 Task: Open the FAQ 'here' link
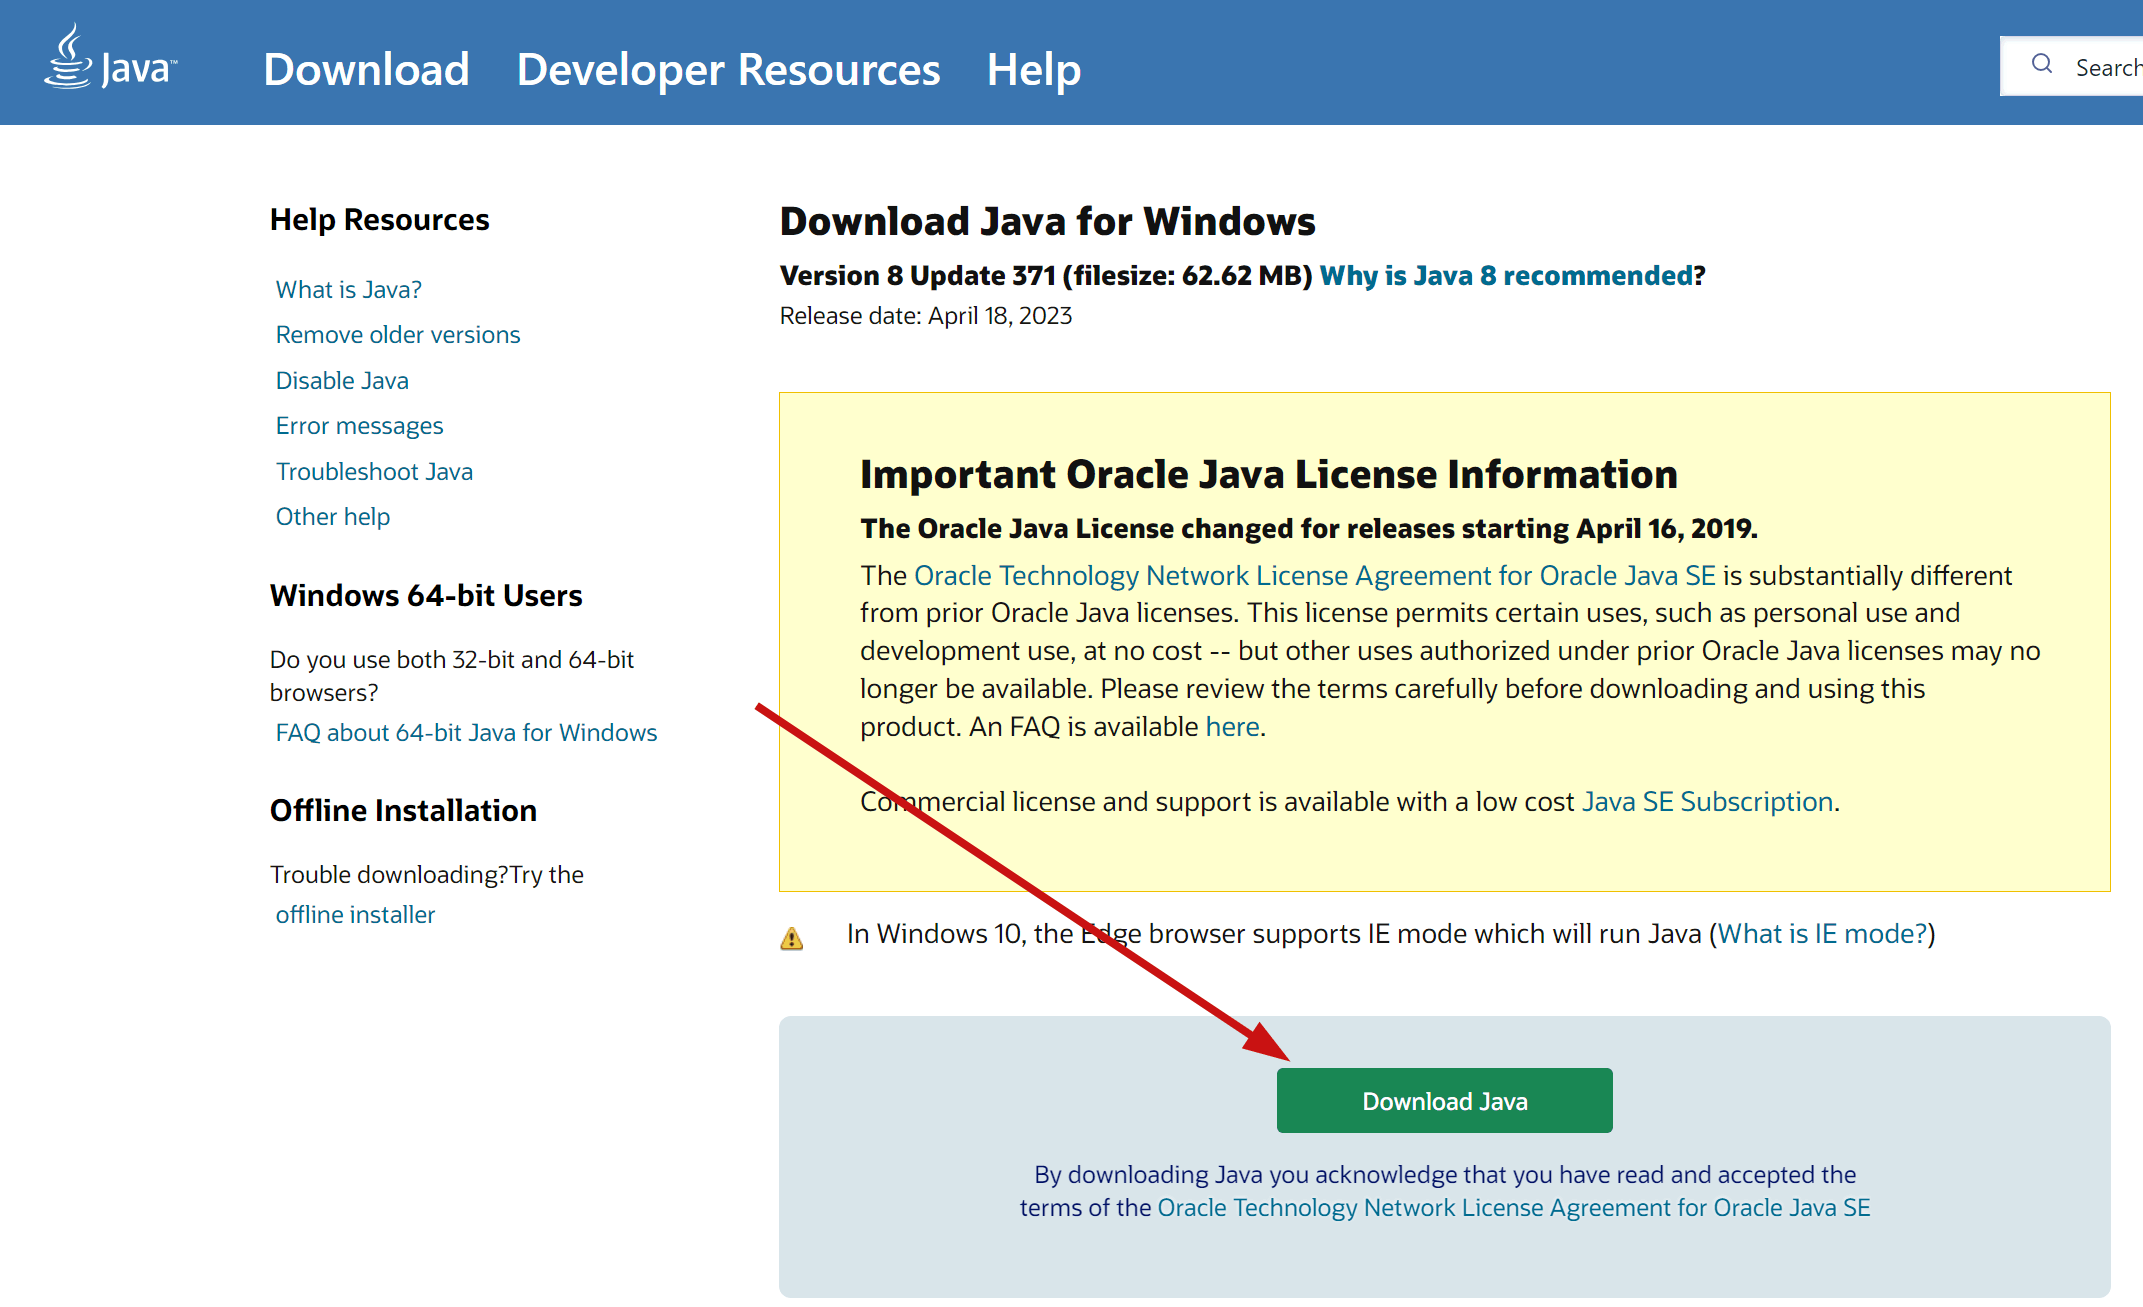(1231, 726)
